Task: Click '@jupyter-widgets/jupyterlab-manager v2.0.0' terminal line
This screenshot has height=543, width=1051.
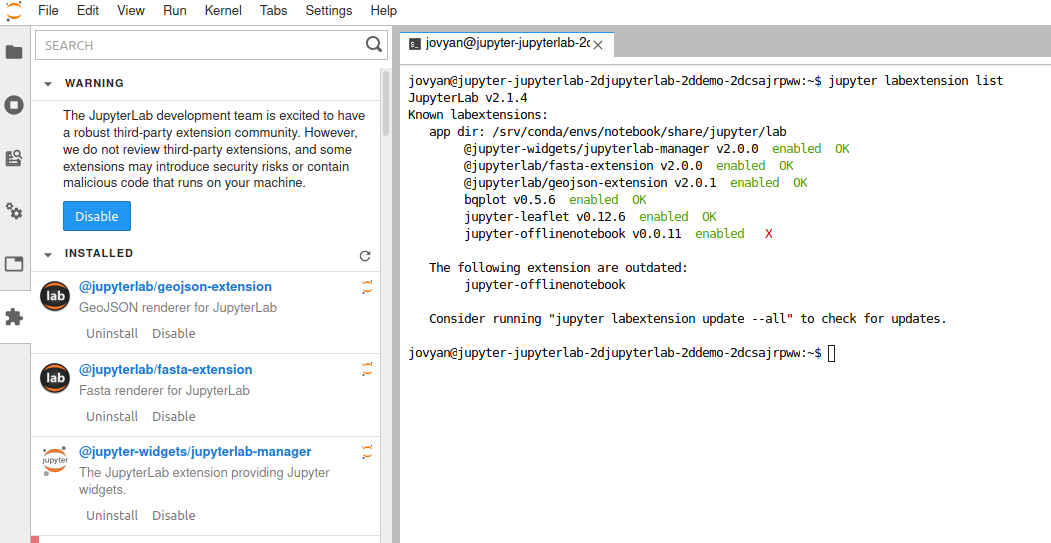Action: click(x=611, y=149)
